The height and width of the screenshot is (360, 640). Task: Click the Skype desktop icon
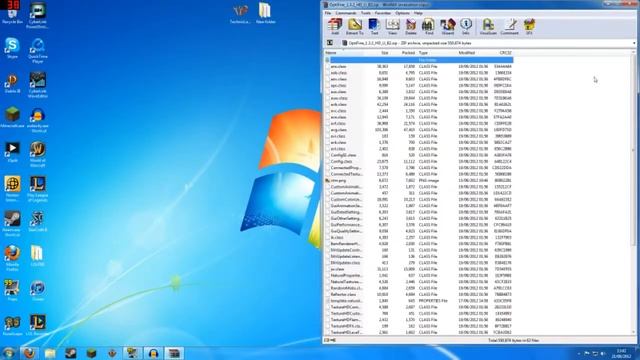[x=12, y=48]
